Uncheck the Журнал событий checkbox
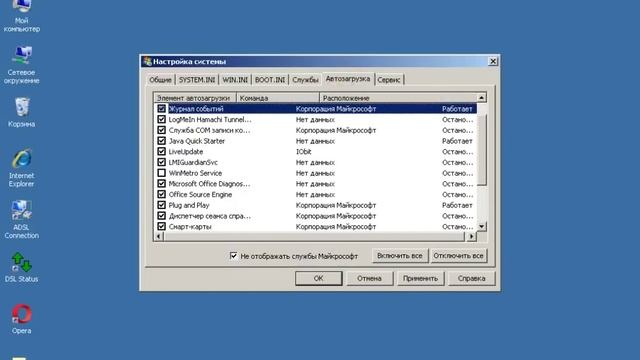 (161, 109)
